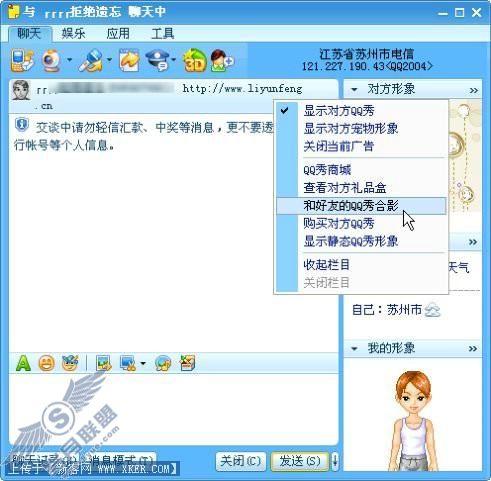Click the police hat remote assistance icon
Screen dimensions: 491x481
tap(158, 60)
